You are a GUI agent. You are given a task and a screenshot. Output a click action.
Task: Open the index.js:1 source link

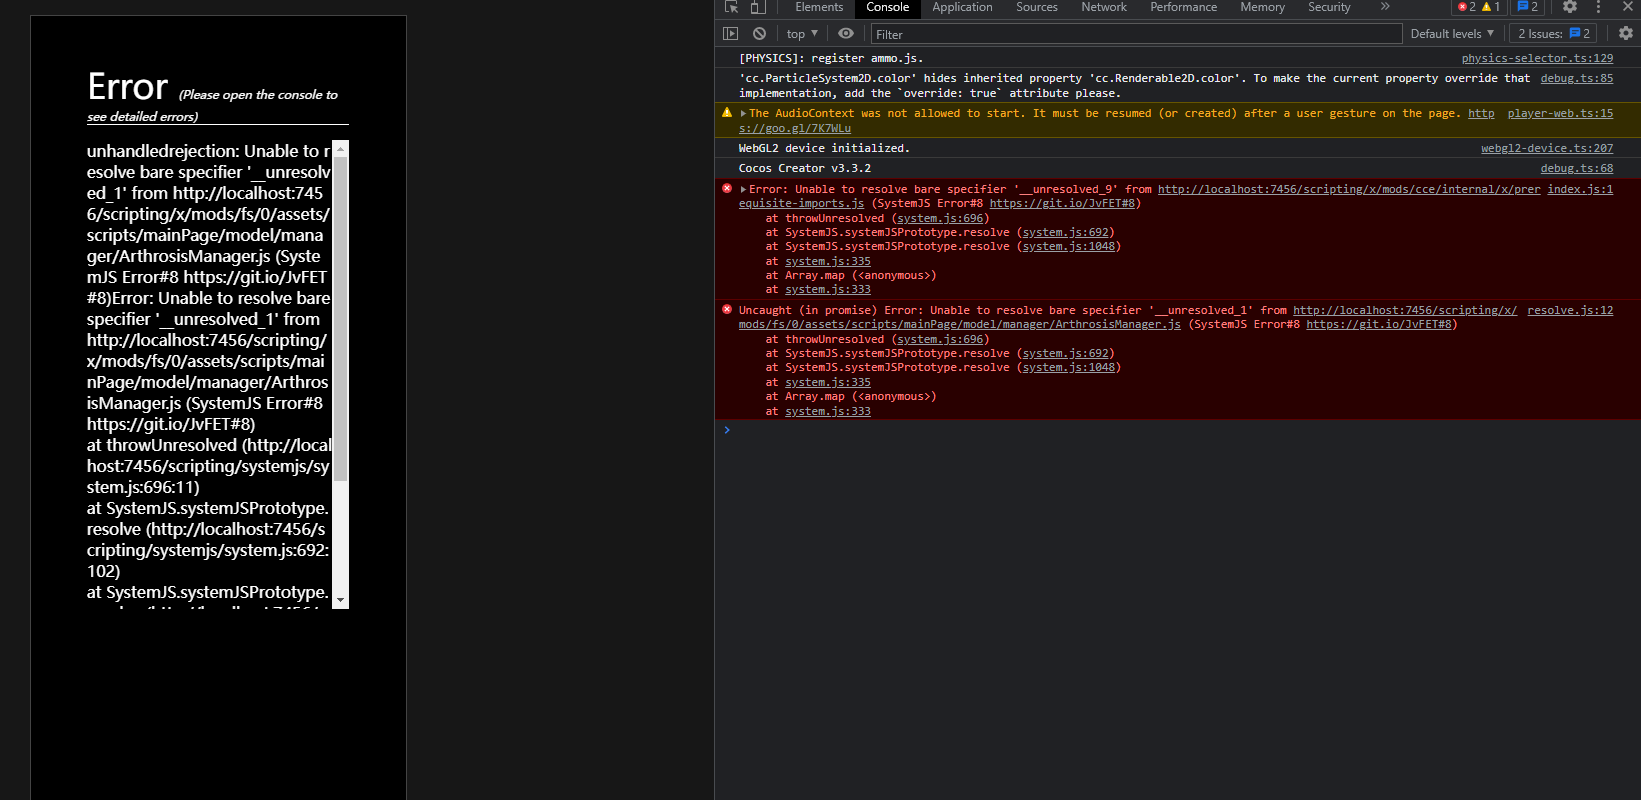pyautogui.click(x=1580, y=189)
